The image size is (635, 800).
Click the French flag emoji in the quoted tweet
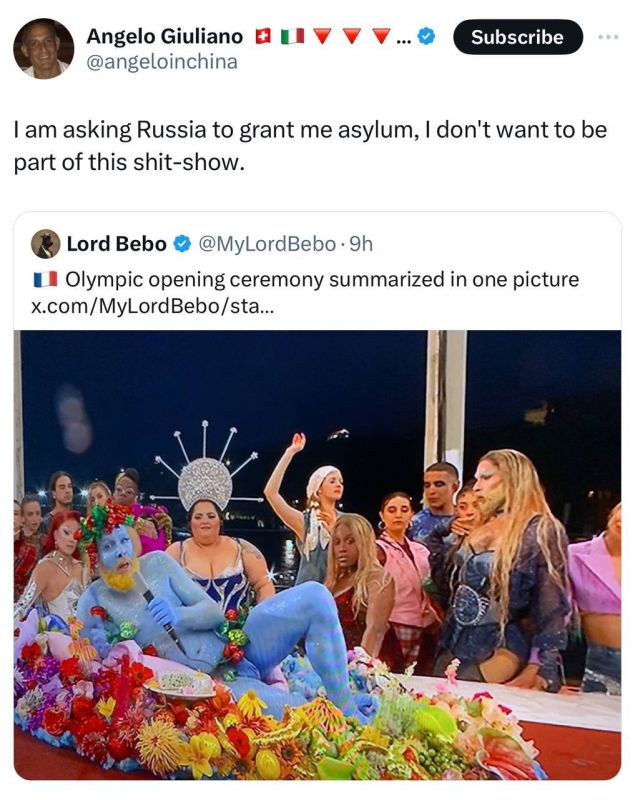pos(47,280)
